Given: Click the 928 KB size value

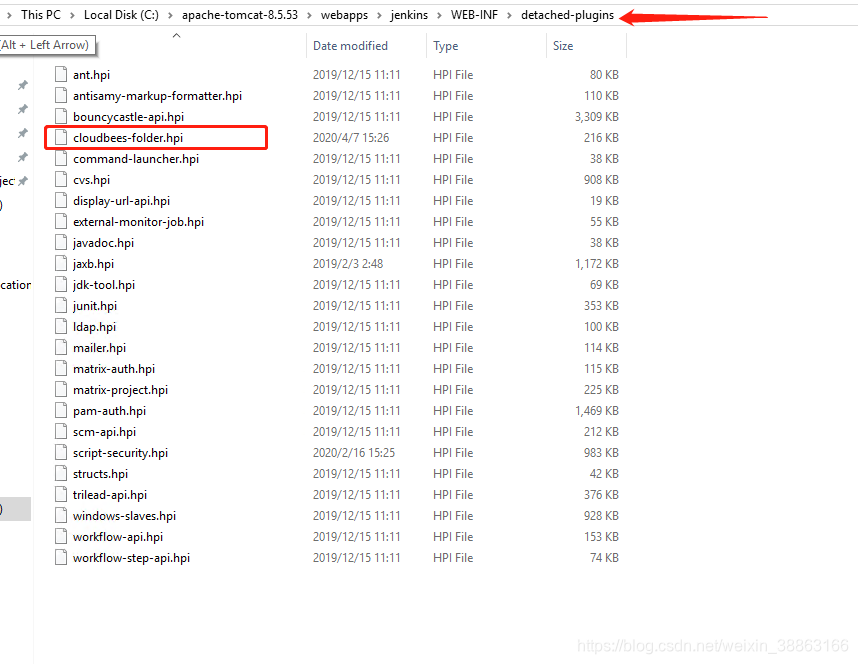Looking at the screenshot, I should click(x=601, y=516).
